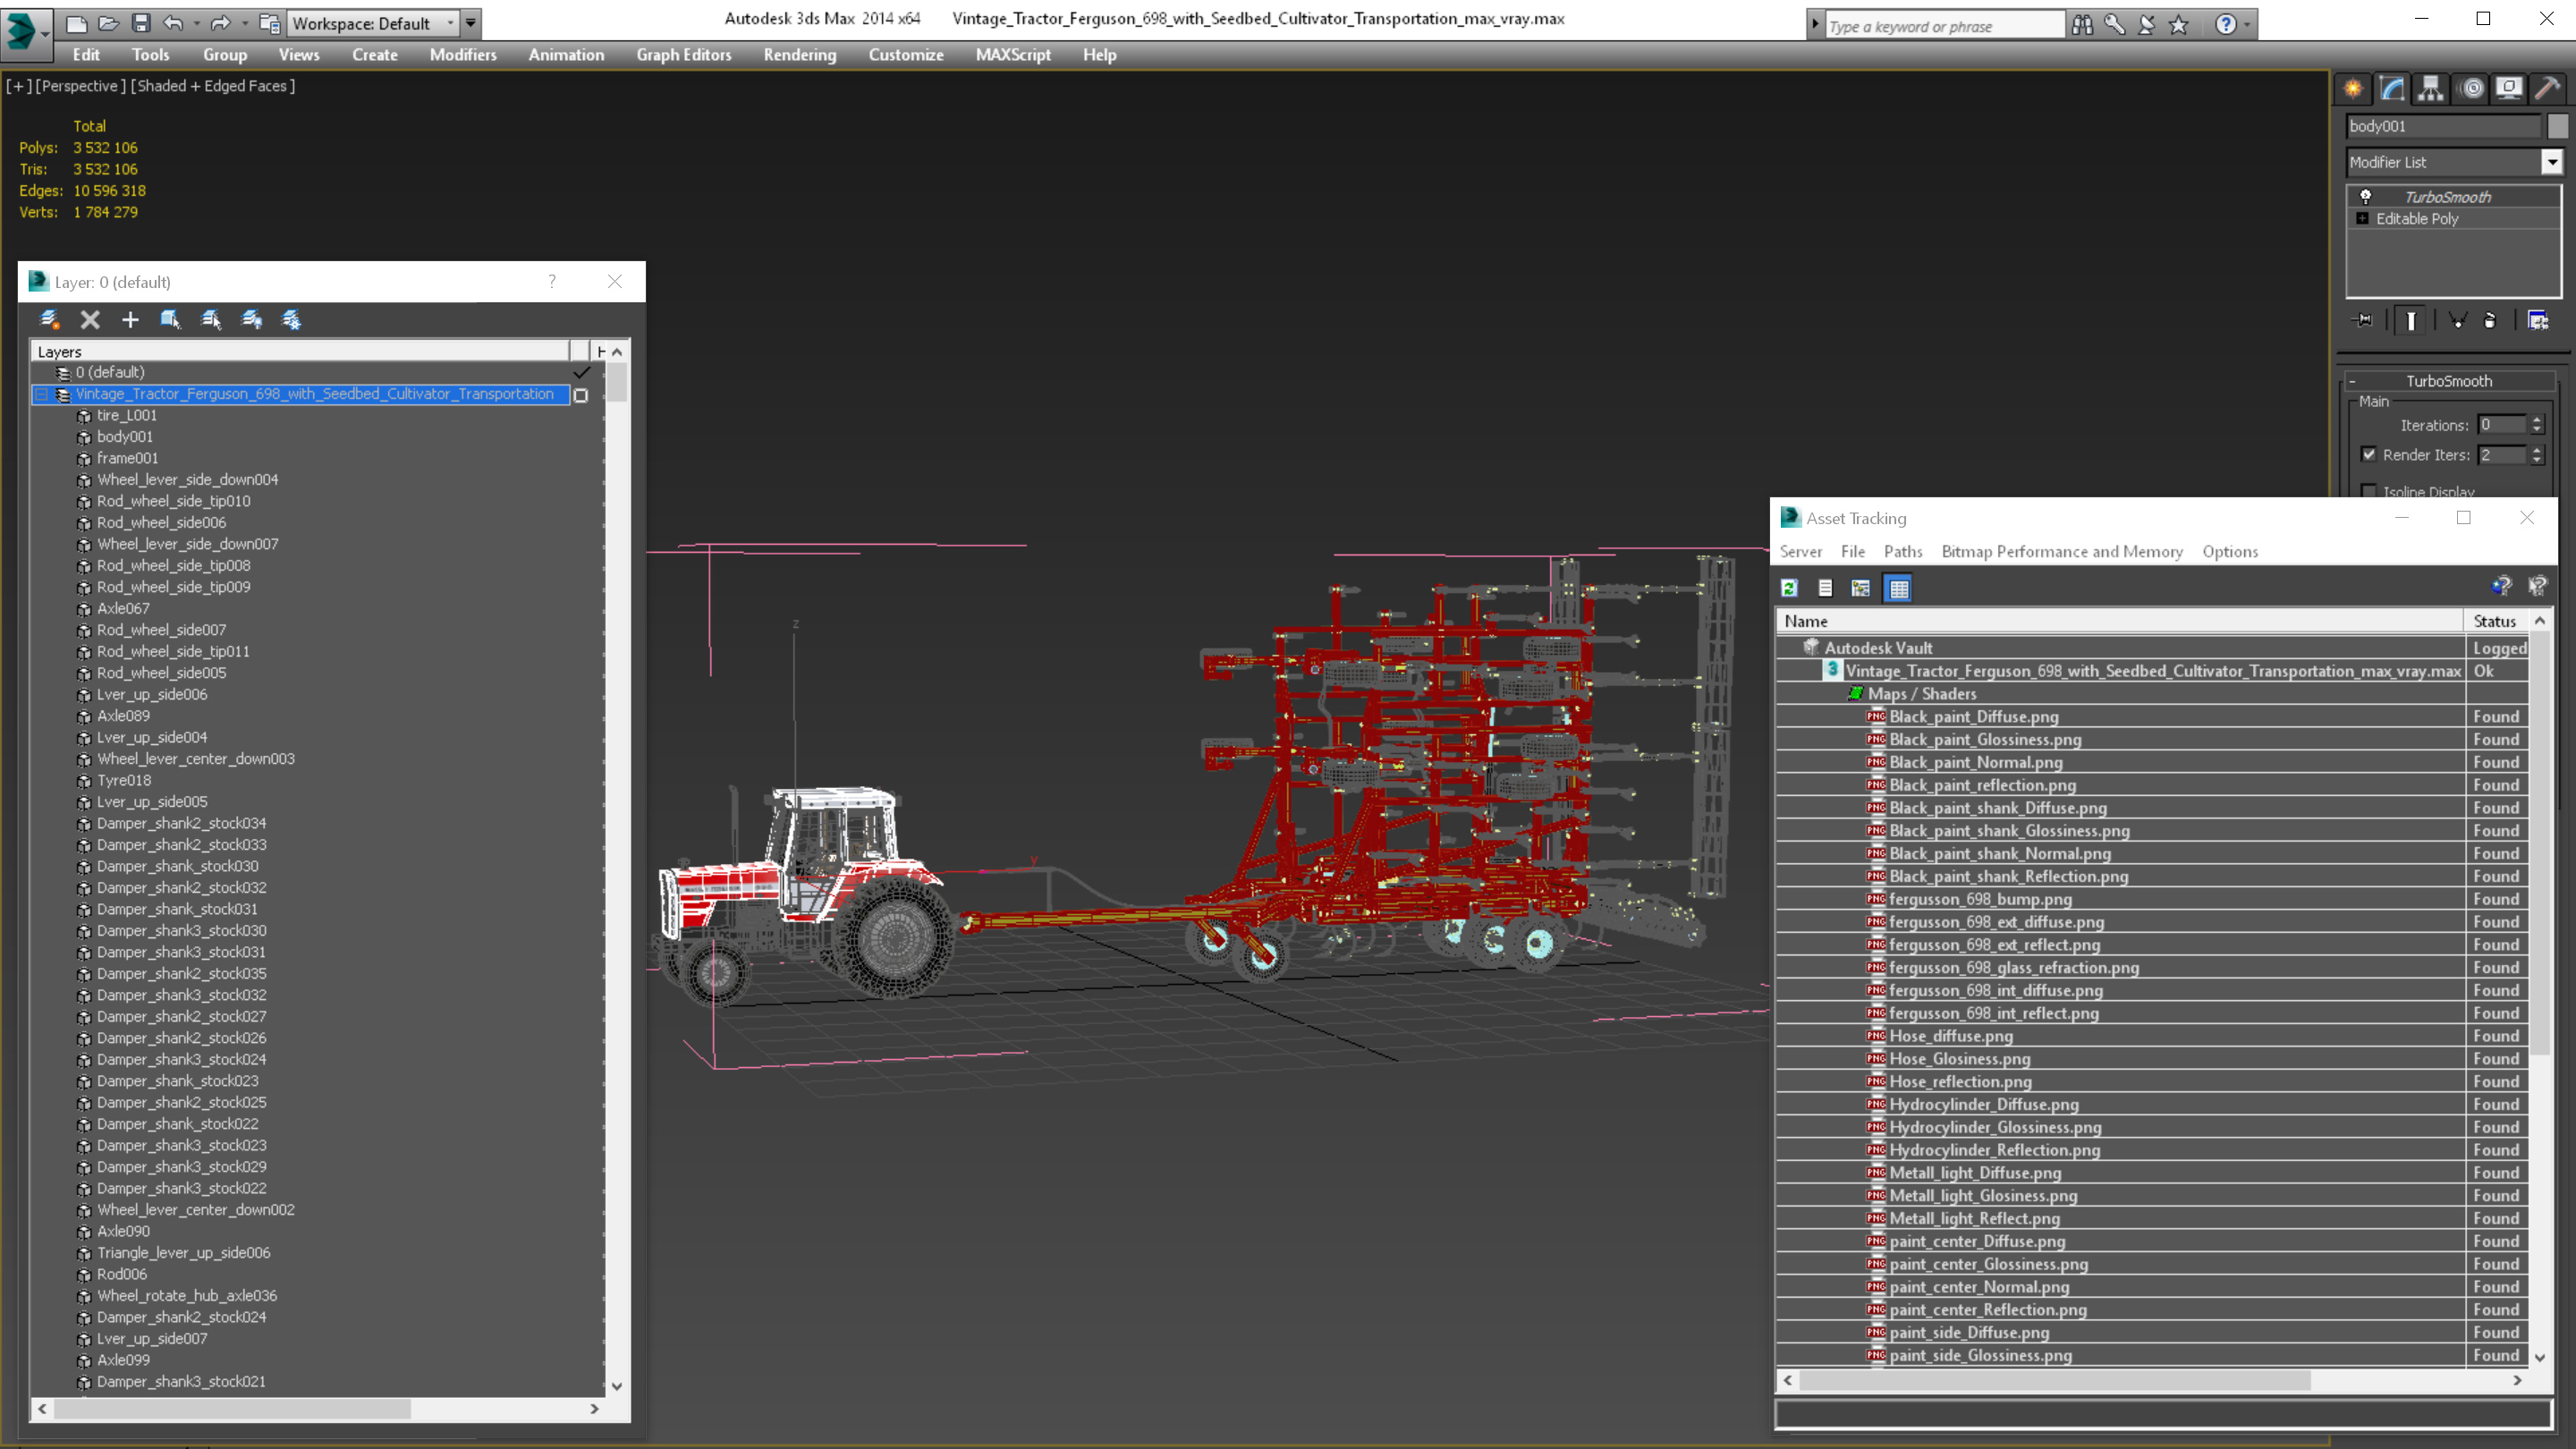Image resolution: width=2576 pixels, height=1449 pixels.
Task: Click Select Highlighted Objects and Layers icon
Action: coord(170,320)
